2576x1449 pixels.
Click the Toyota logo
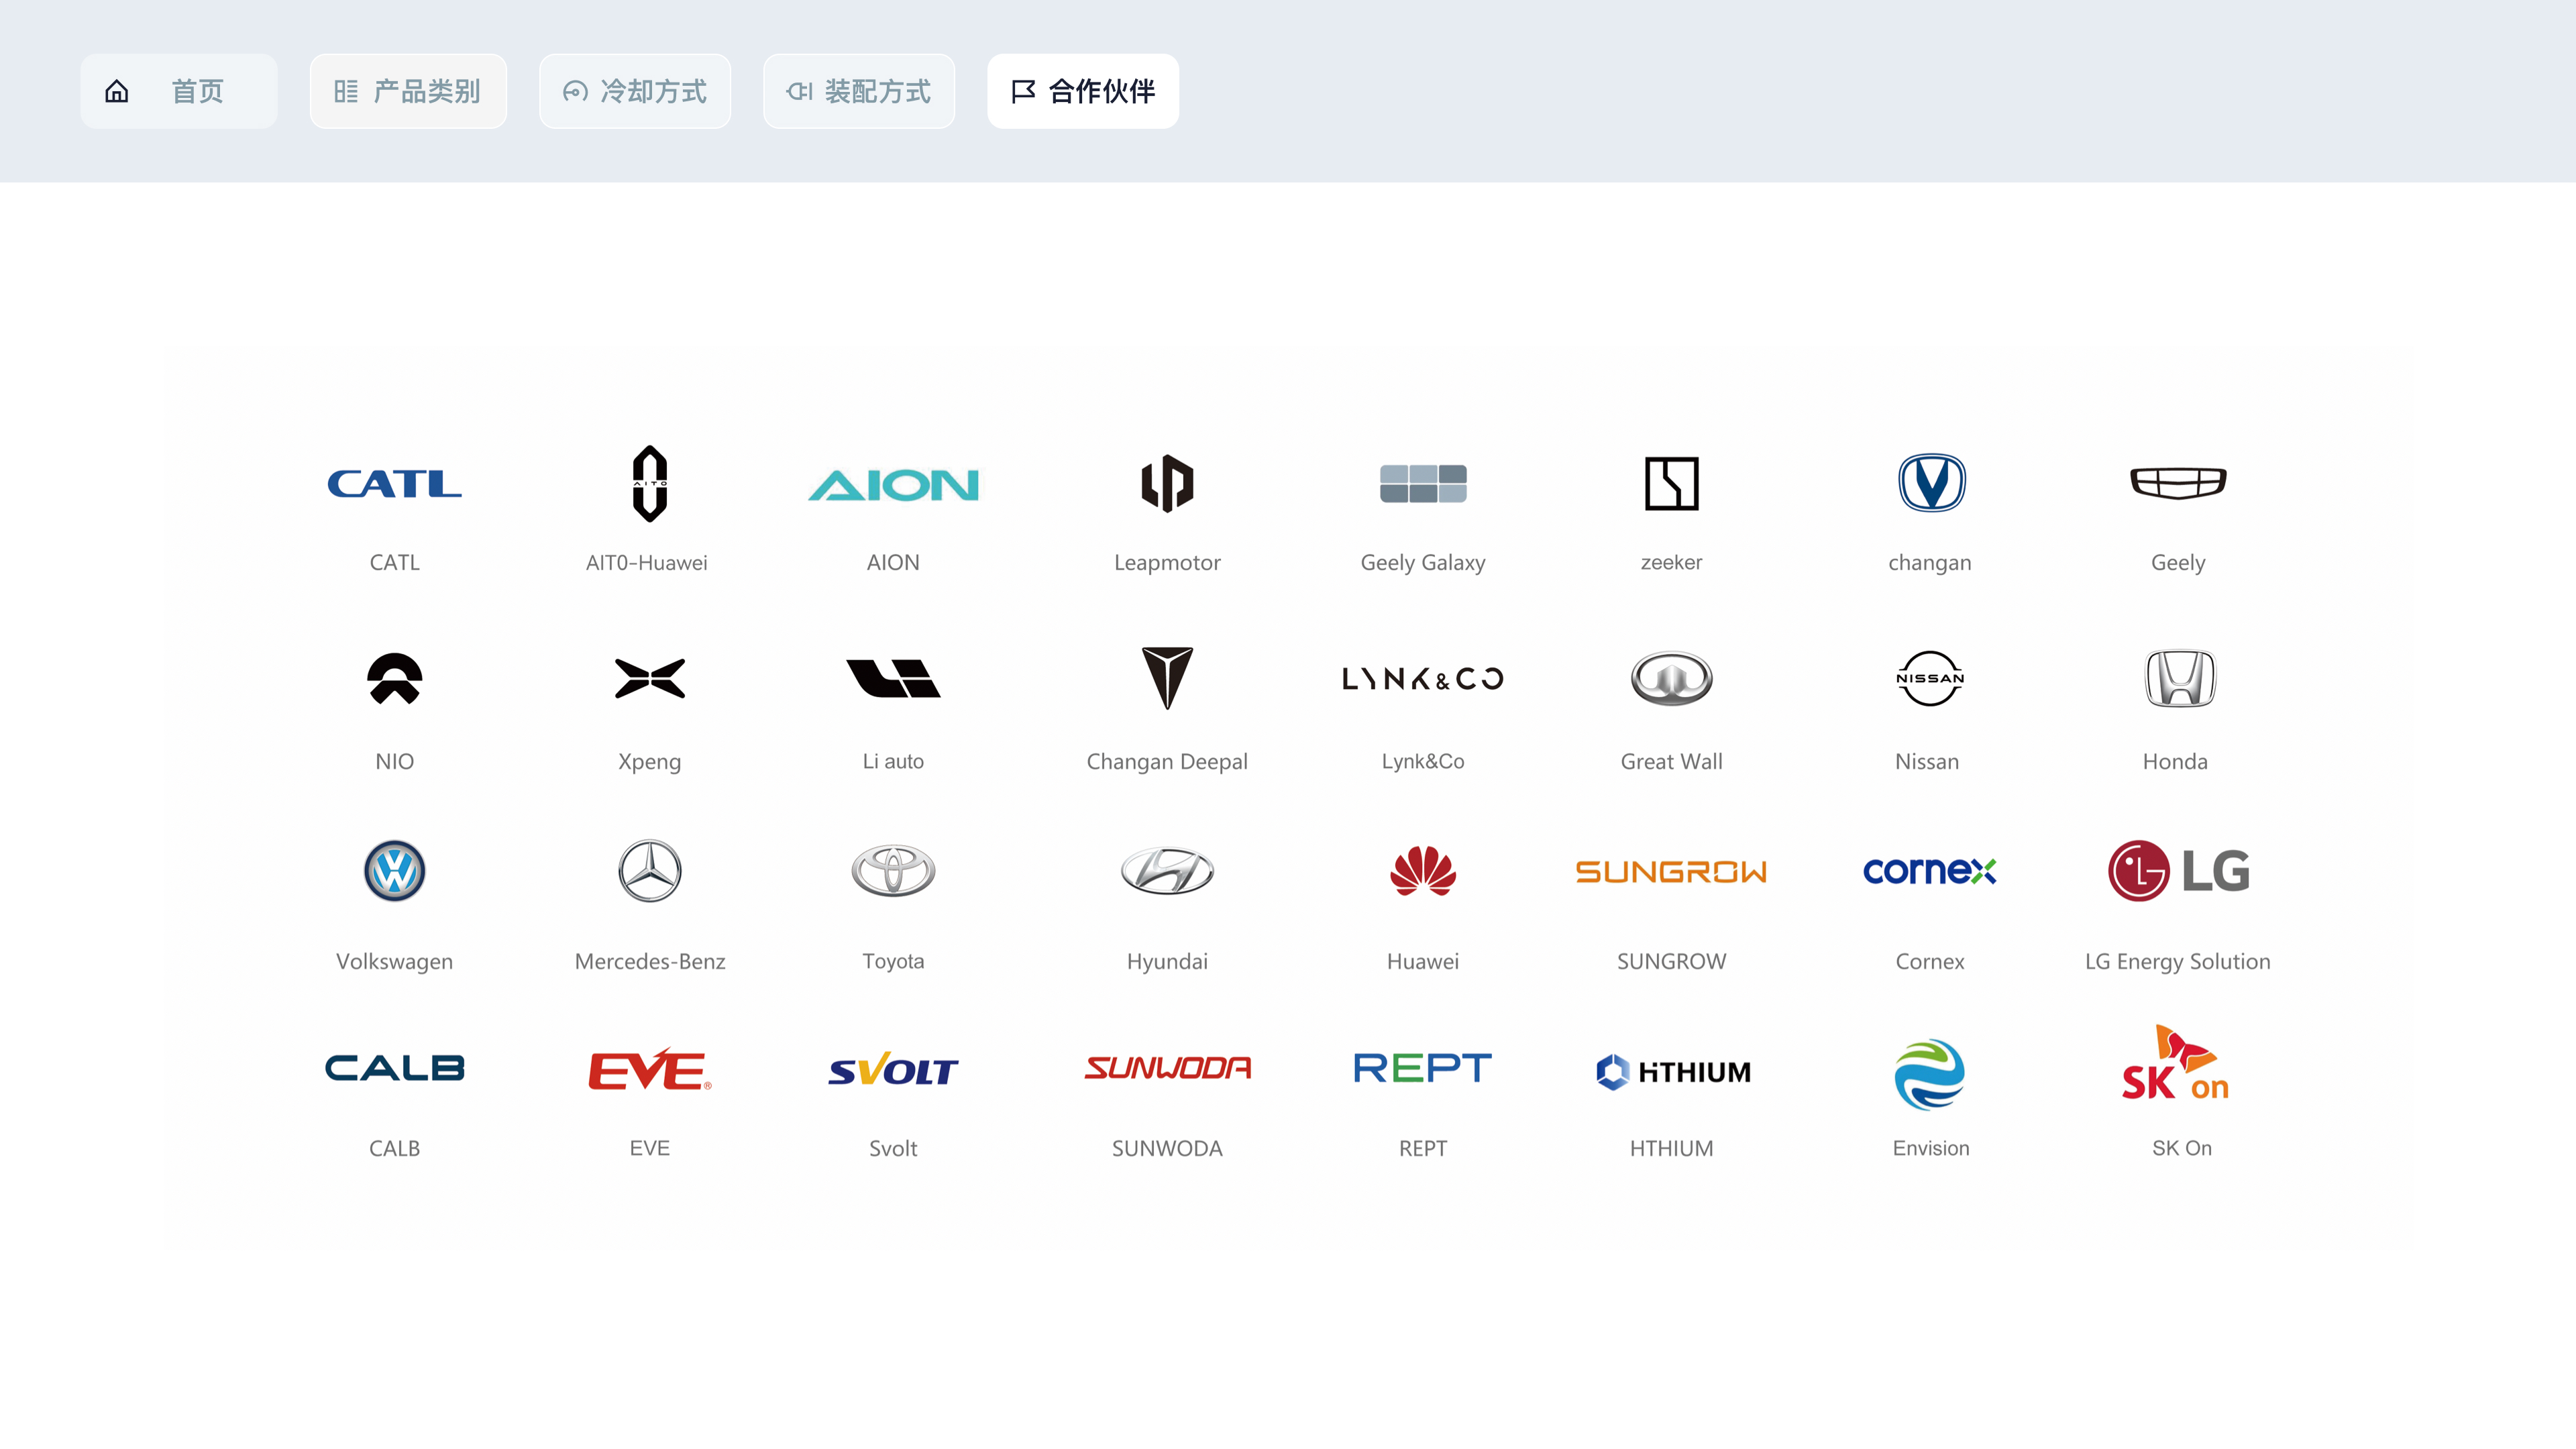(893, 871)
